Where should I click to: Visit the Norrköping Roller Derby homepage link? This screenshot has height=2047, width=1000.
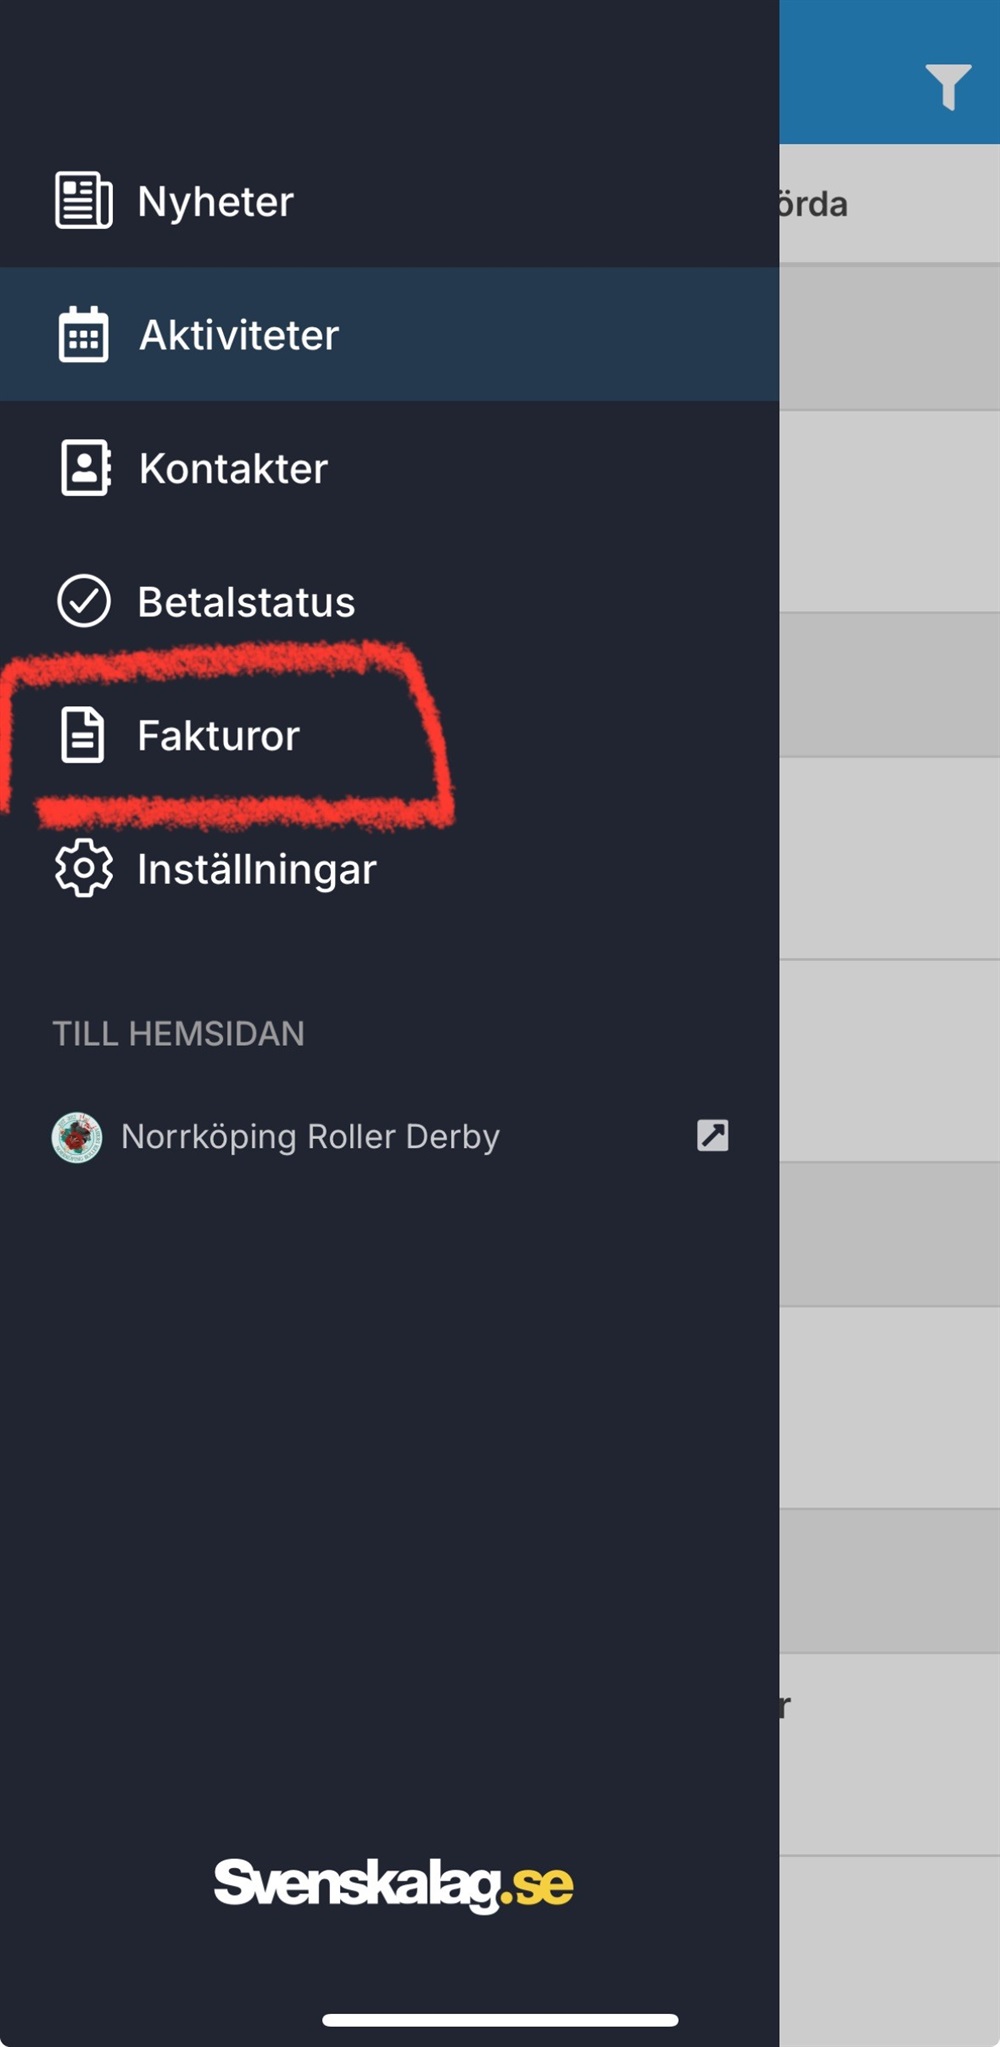point(310,1137)
